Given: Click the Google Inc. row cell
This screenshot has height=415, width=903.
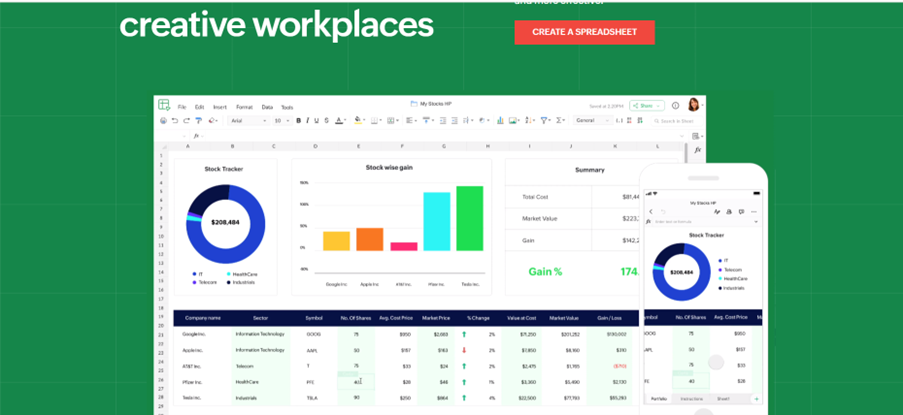Looking at the screenshot, I should coord(194,334).
